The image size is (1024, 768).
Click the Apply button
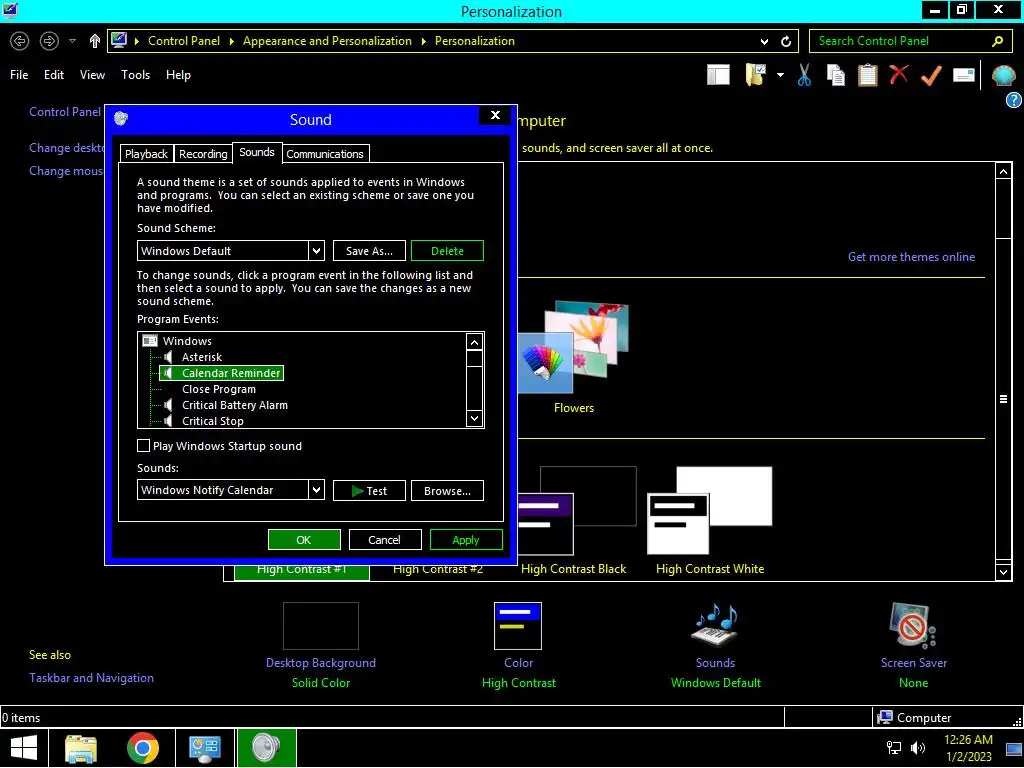[466, 540]
